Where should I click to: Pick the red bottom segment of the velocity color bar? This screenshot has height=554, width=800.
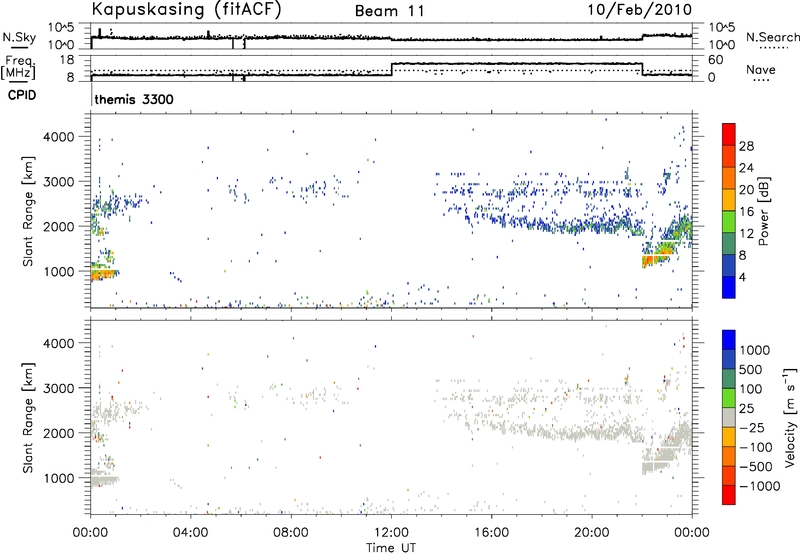(x=729, y=495)
